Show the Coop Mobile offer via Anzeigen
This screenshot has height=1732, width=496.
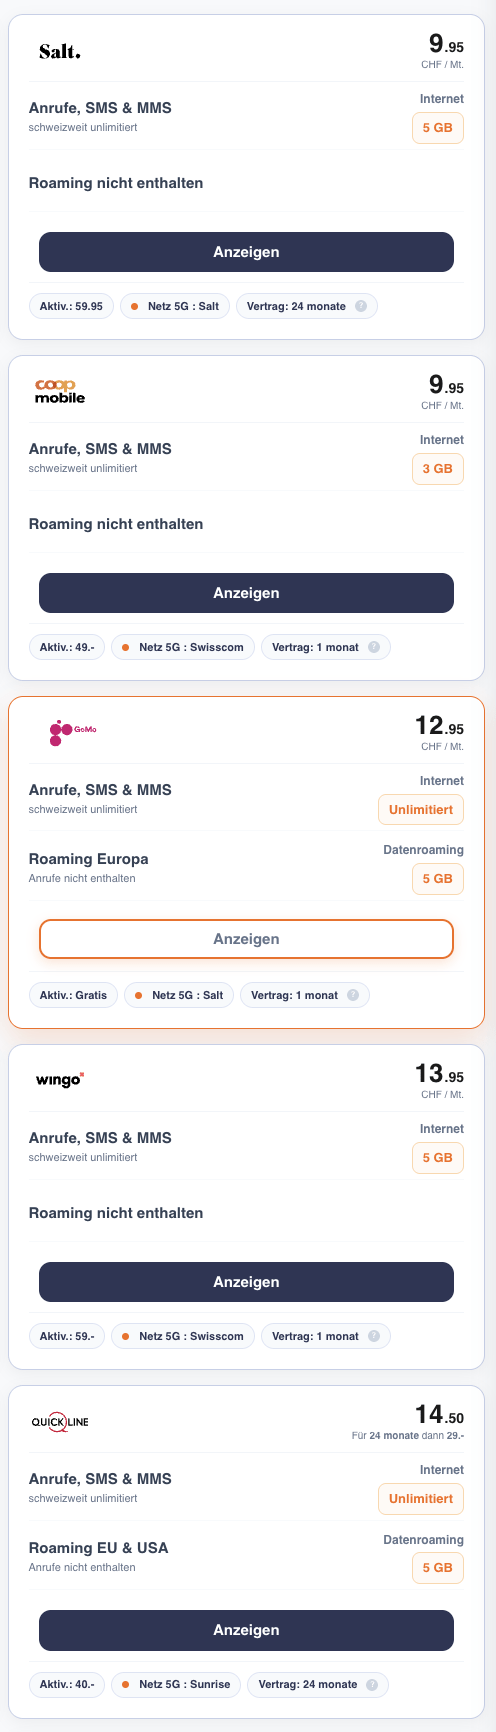[x=246, y=593]
